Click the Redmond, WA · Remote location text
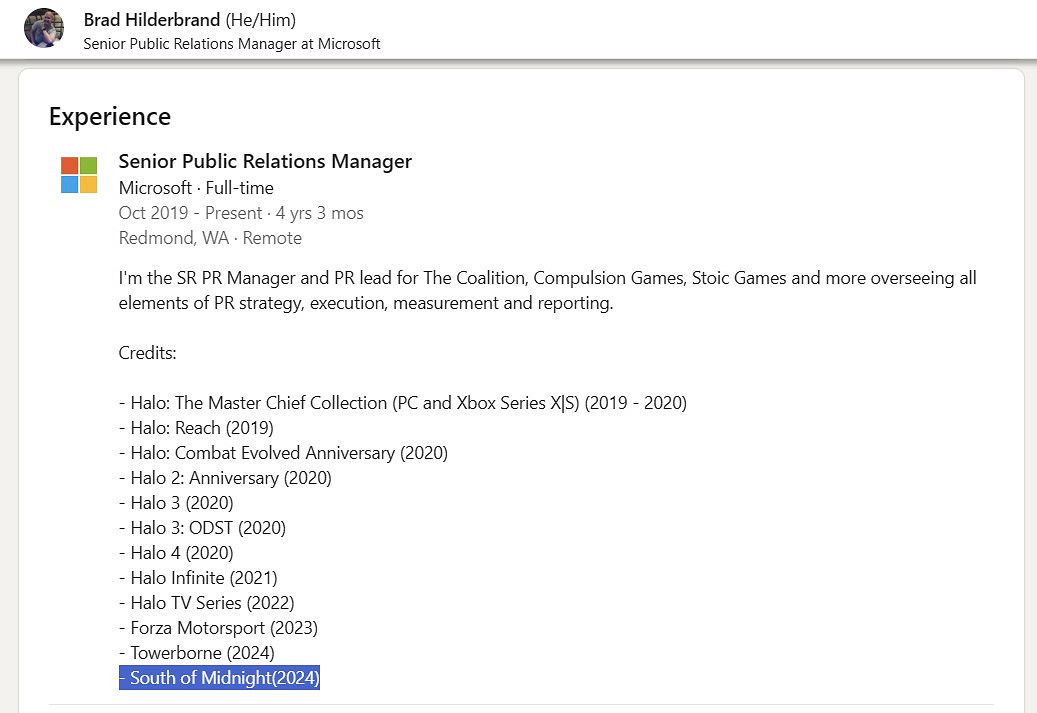 pyautogui.click(x=210, y=238)
